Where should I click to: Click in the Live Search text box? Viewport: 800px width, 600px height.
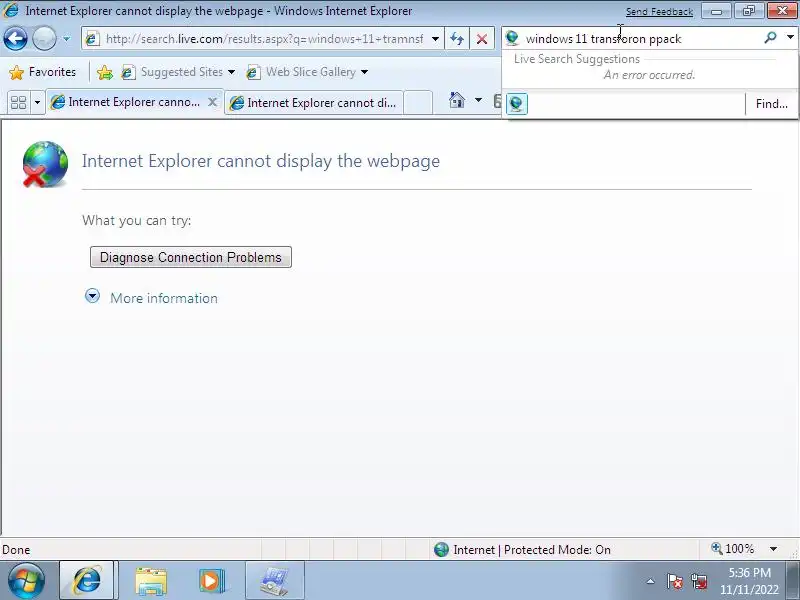coord(643,39)
